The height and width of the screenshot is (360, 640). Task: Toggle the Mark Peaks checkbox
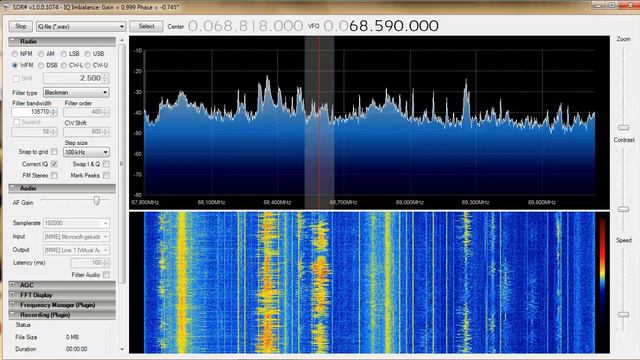(x=106, y=176)
